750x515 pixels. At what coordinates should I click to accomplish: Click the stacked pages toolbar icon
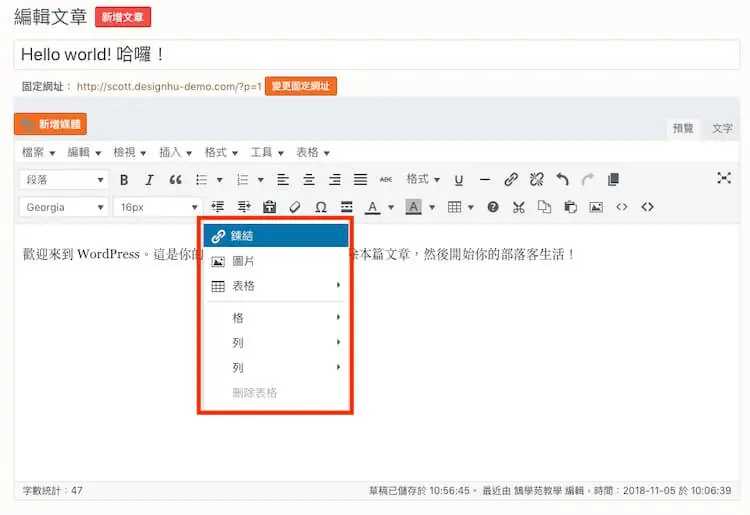click(614, 180)
